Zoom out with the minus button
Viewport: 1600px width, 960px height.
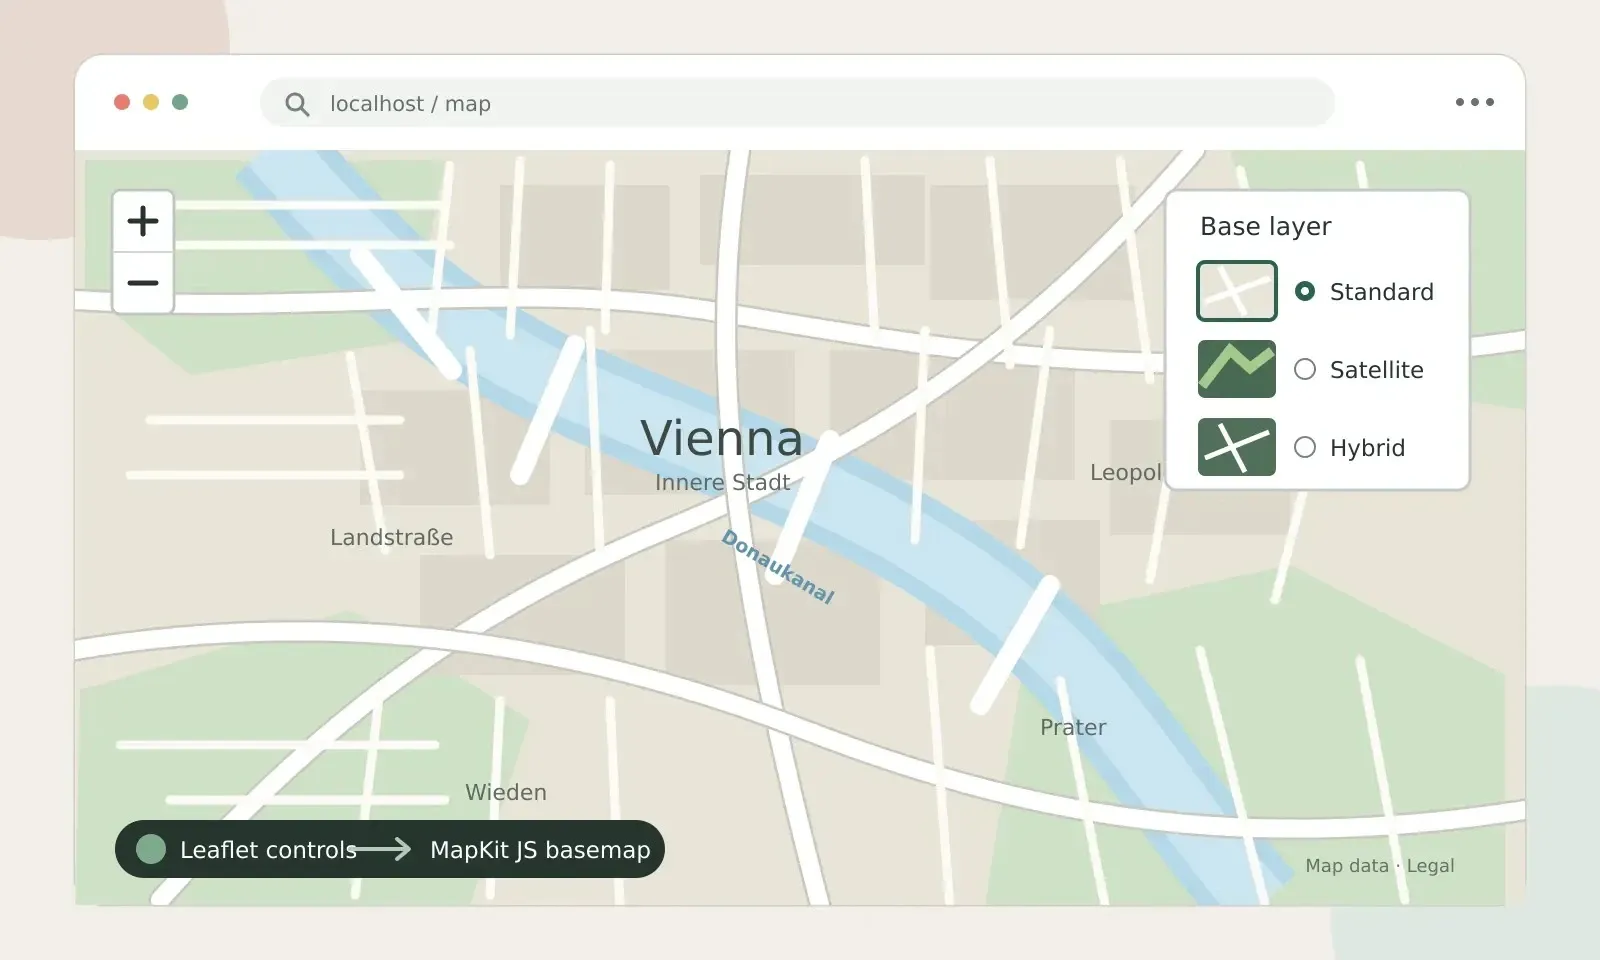click(x=143, y=283)
